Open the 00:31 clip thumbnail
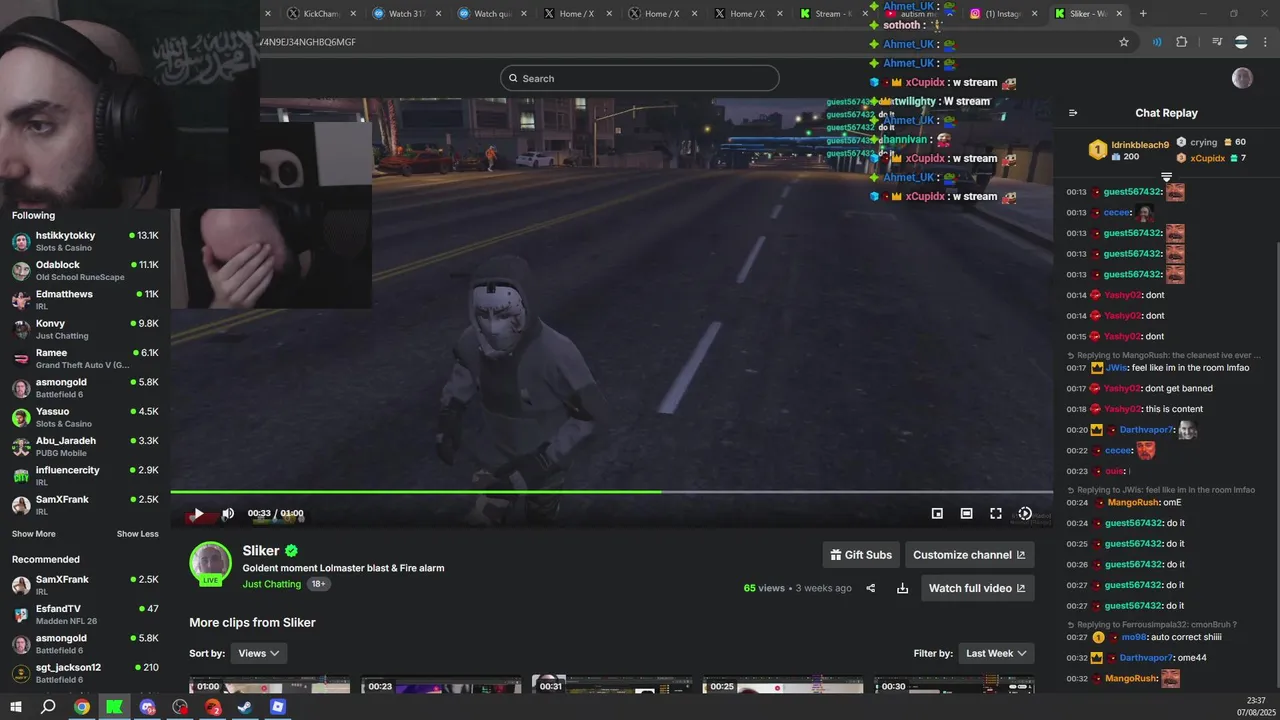1280x720 pixels. coord(612,686)
